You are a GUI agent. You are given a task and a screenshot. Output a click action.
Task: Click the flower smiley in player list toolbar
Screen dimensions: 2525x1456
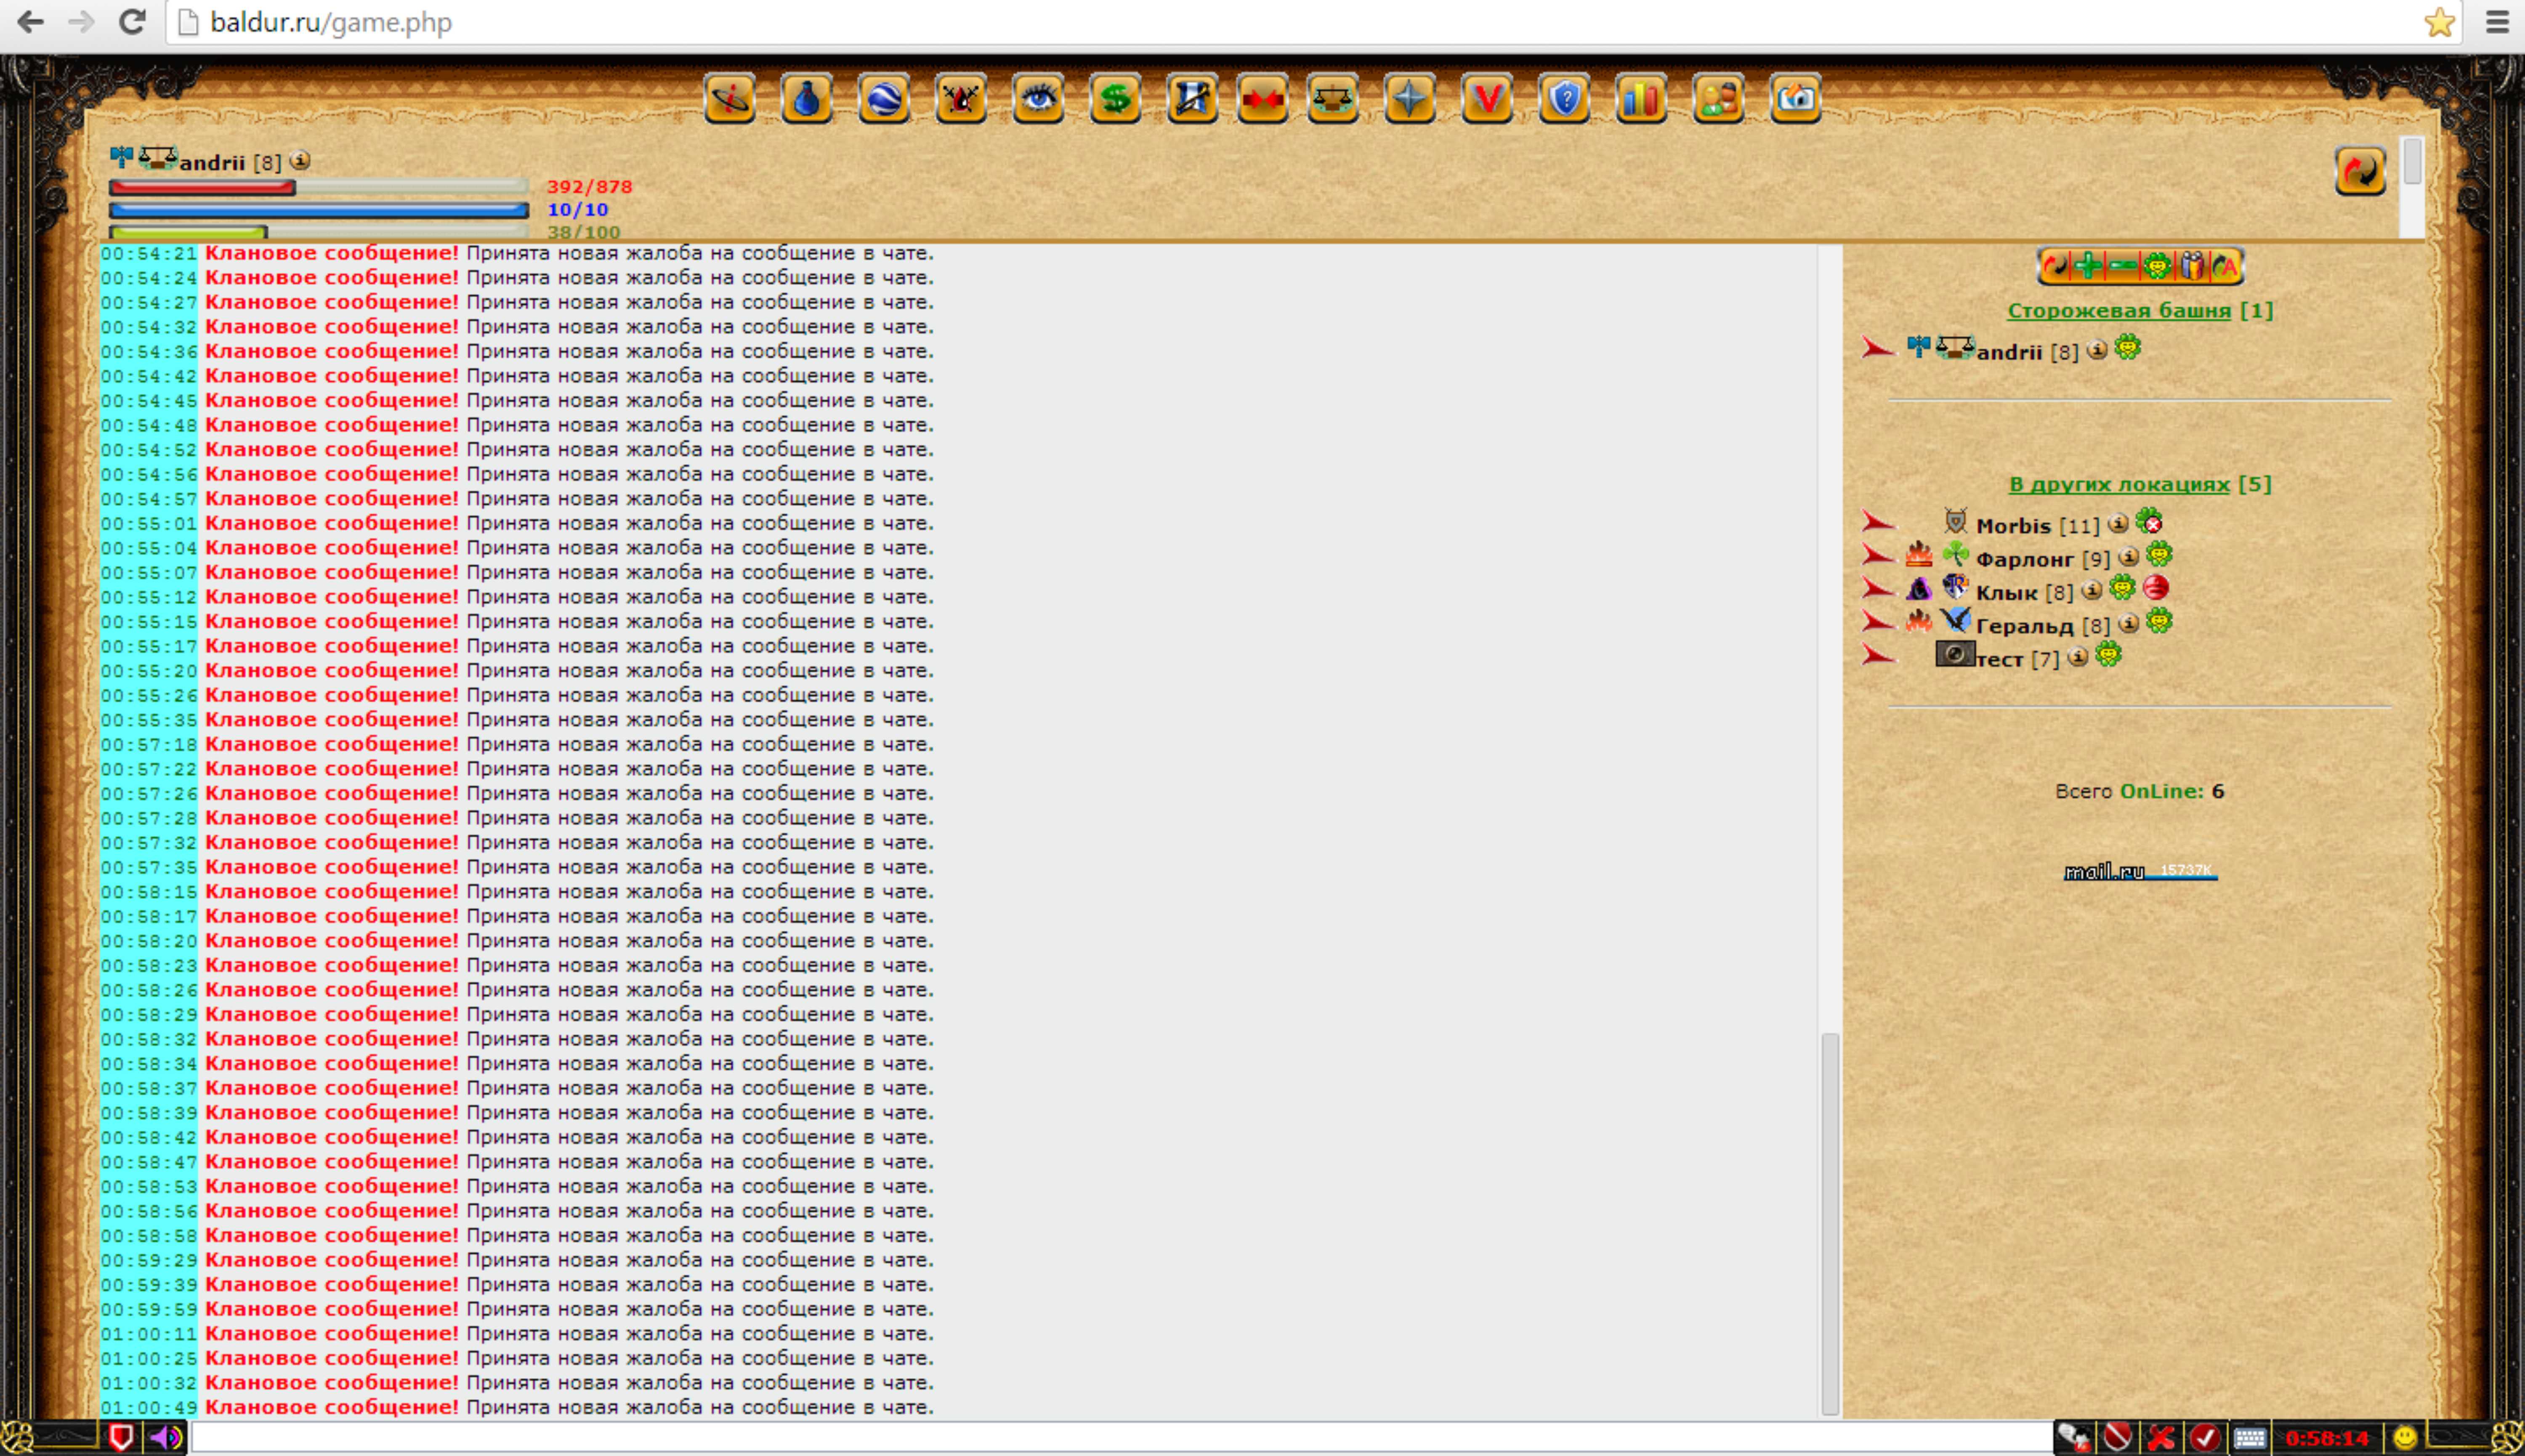(x=2157, y=266)
